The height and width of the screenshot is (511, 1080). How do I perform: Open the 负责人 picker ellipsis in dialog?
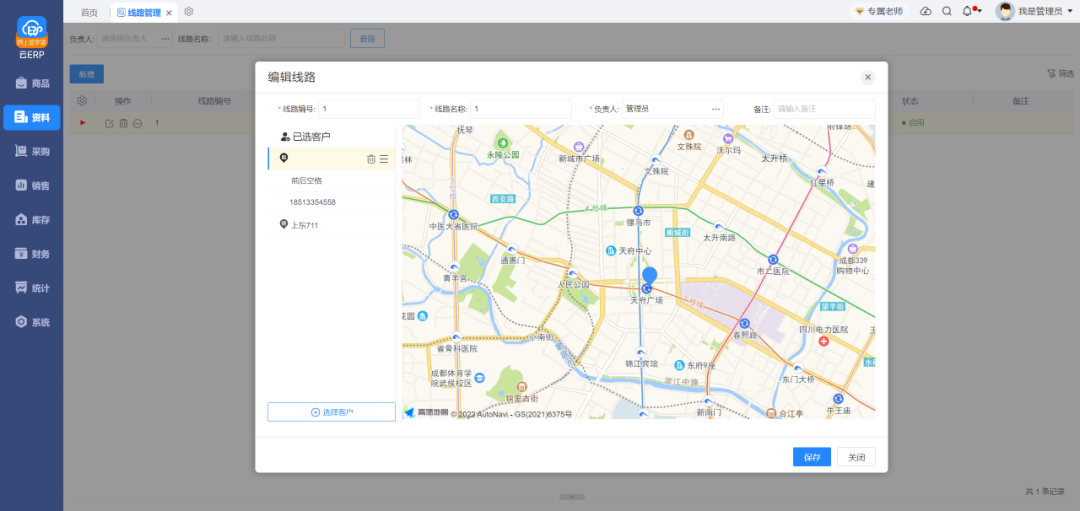(716, 109)
